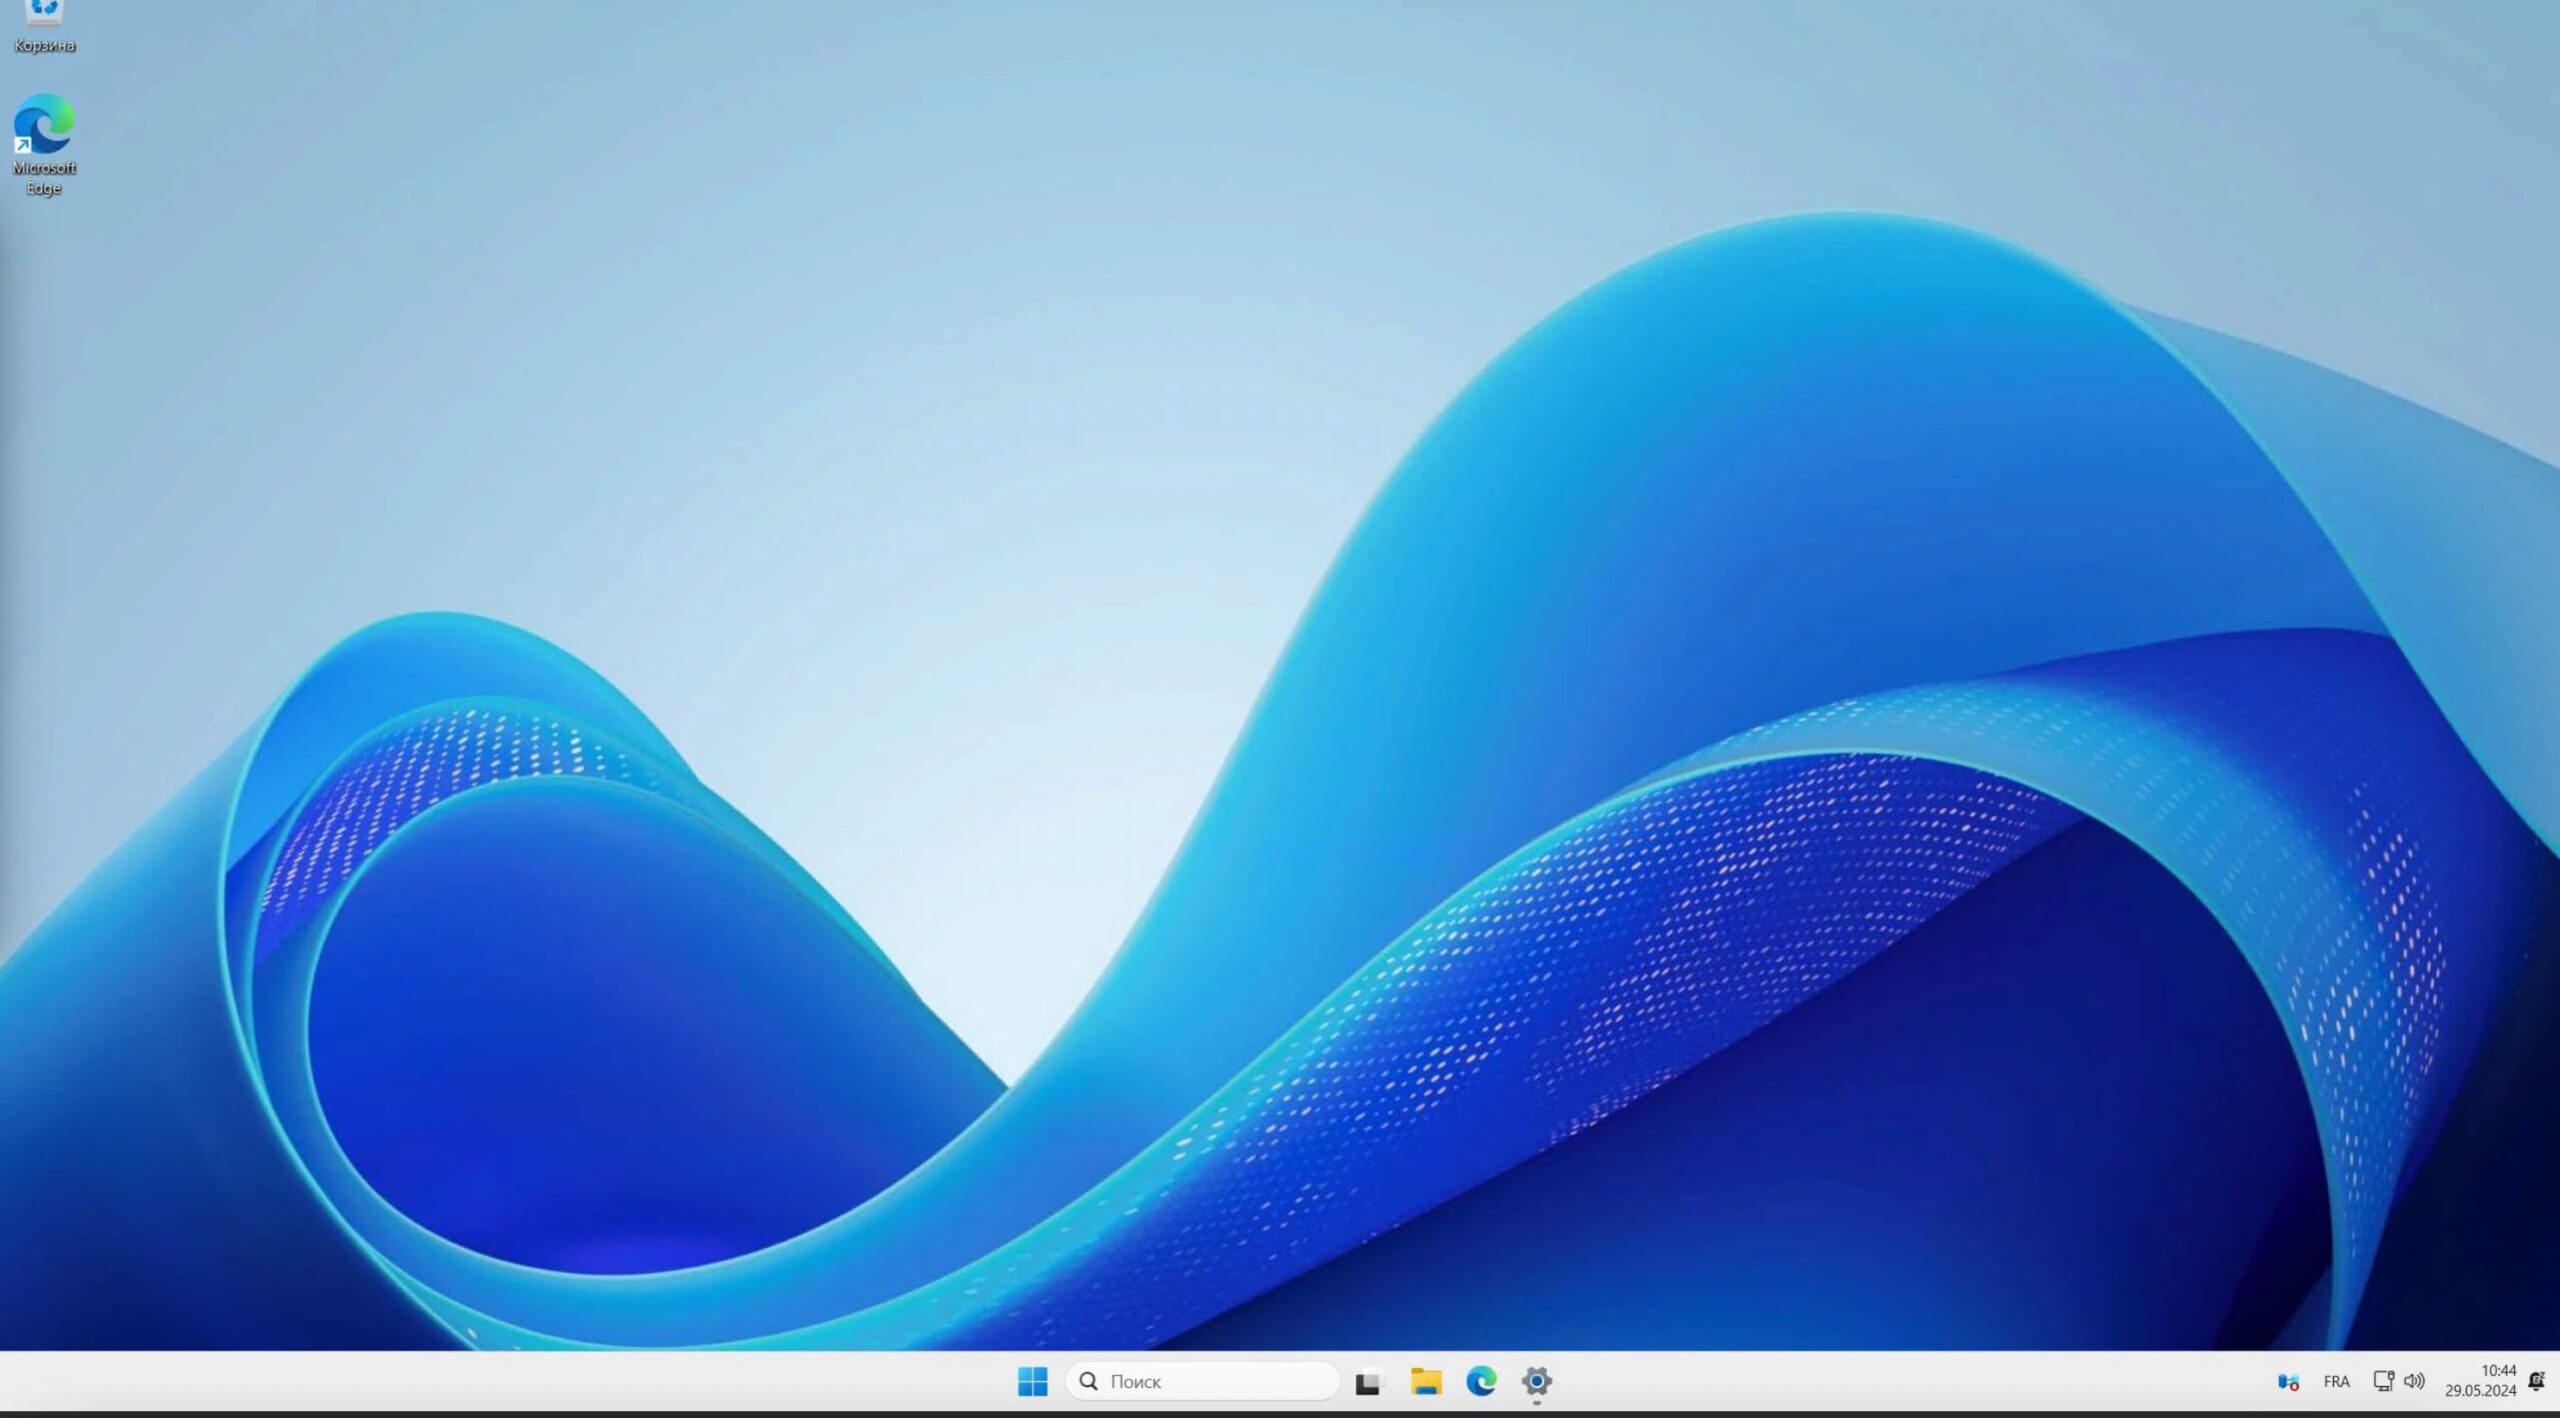Open Microsoft Edge from the taskbar
Screen dimensions: 2560x1418
pos(1481,1381)
